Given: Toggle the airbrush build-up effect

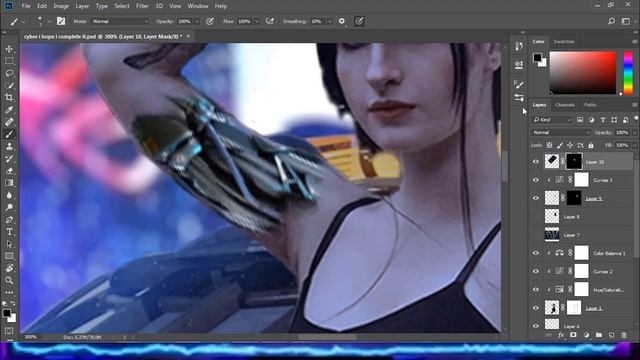Looking at the screenshot, I should pyautogui.click(x=270, y=21).
